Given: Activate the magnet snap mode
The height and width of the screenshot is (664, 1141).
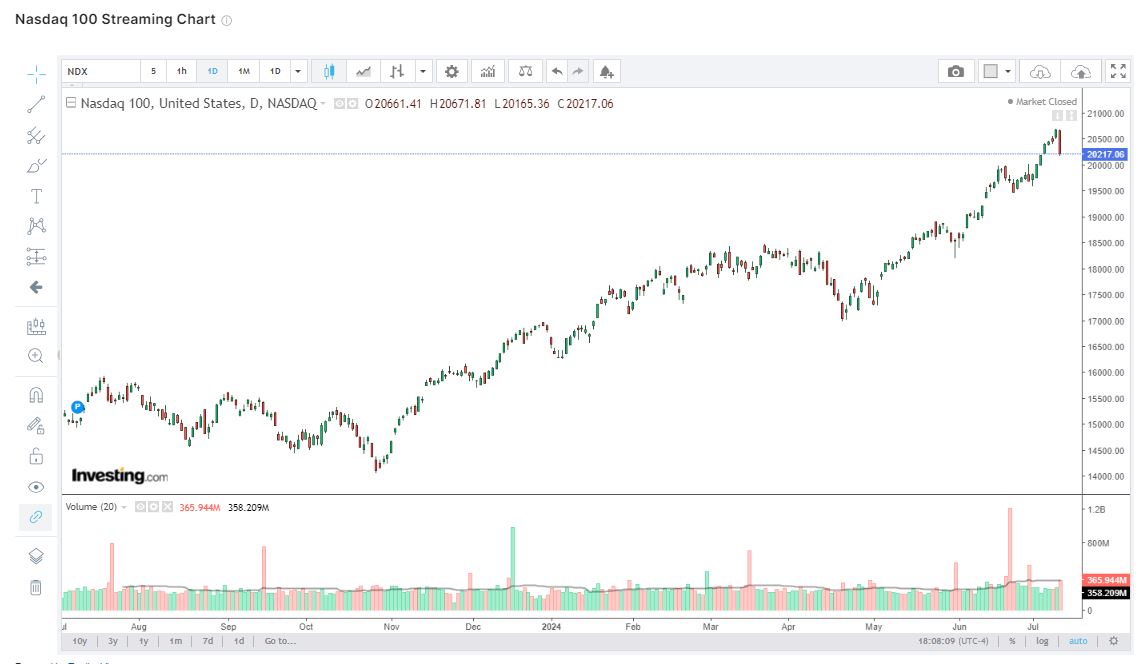Looking at the screenshot, I should point(36,395).
